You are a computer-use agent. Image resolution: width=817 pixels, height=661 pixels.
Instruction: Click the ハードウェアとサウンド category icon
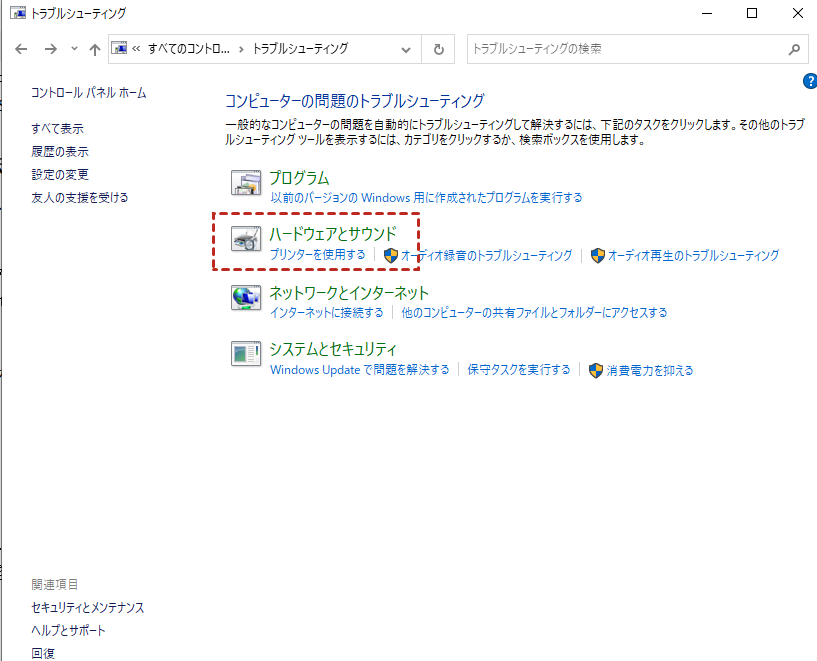[x=246, y=239]
